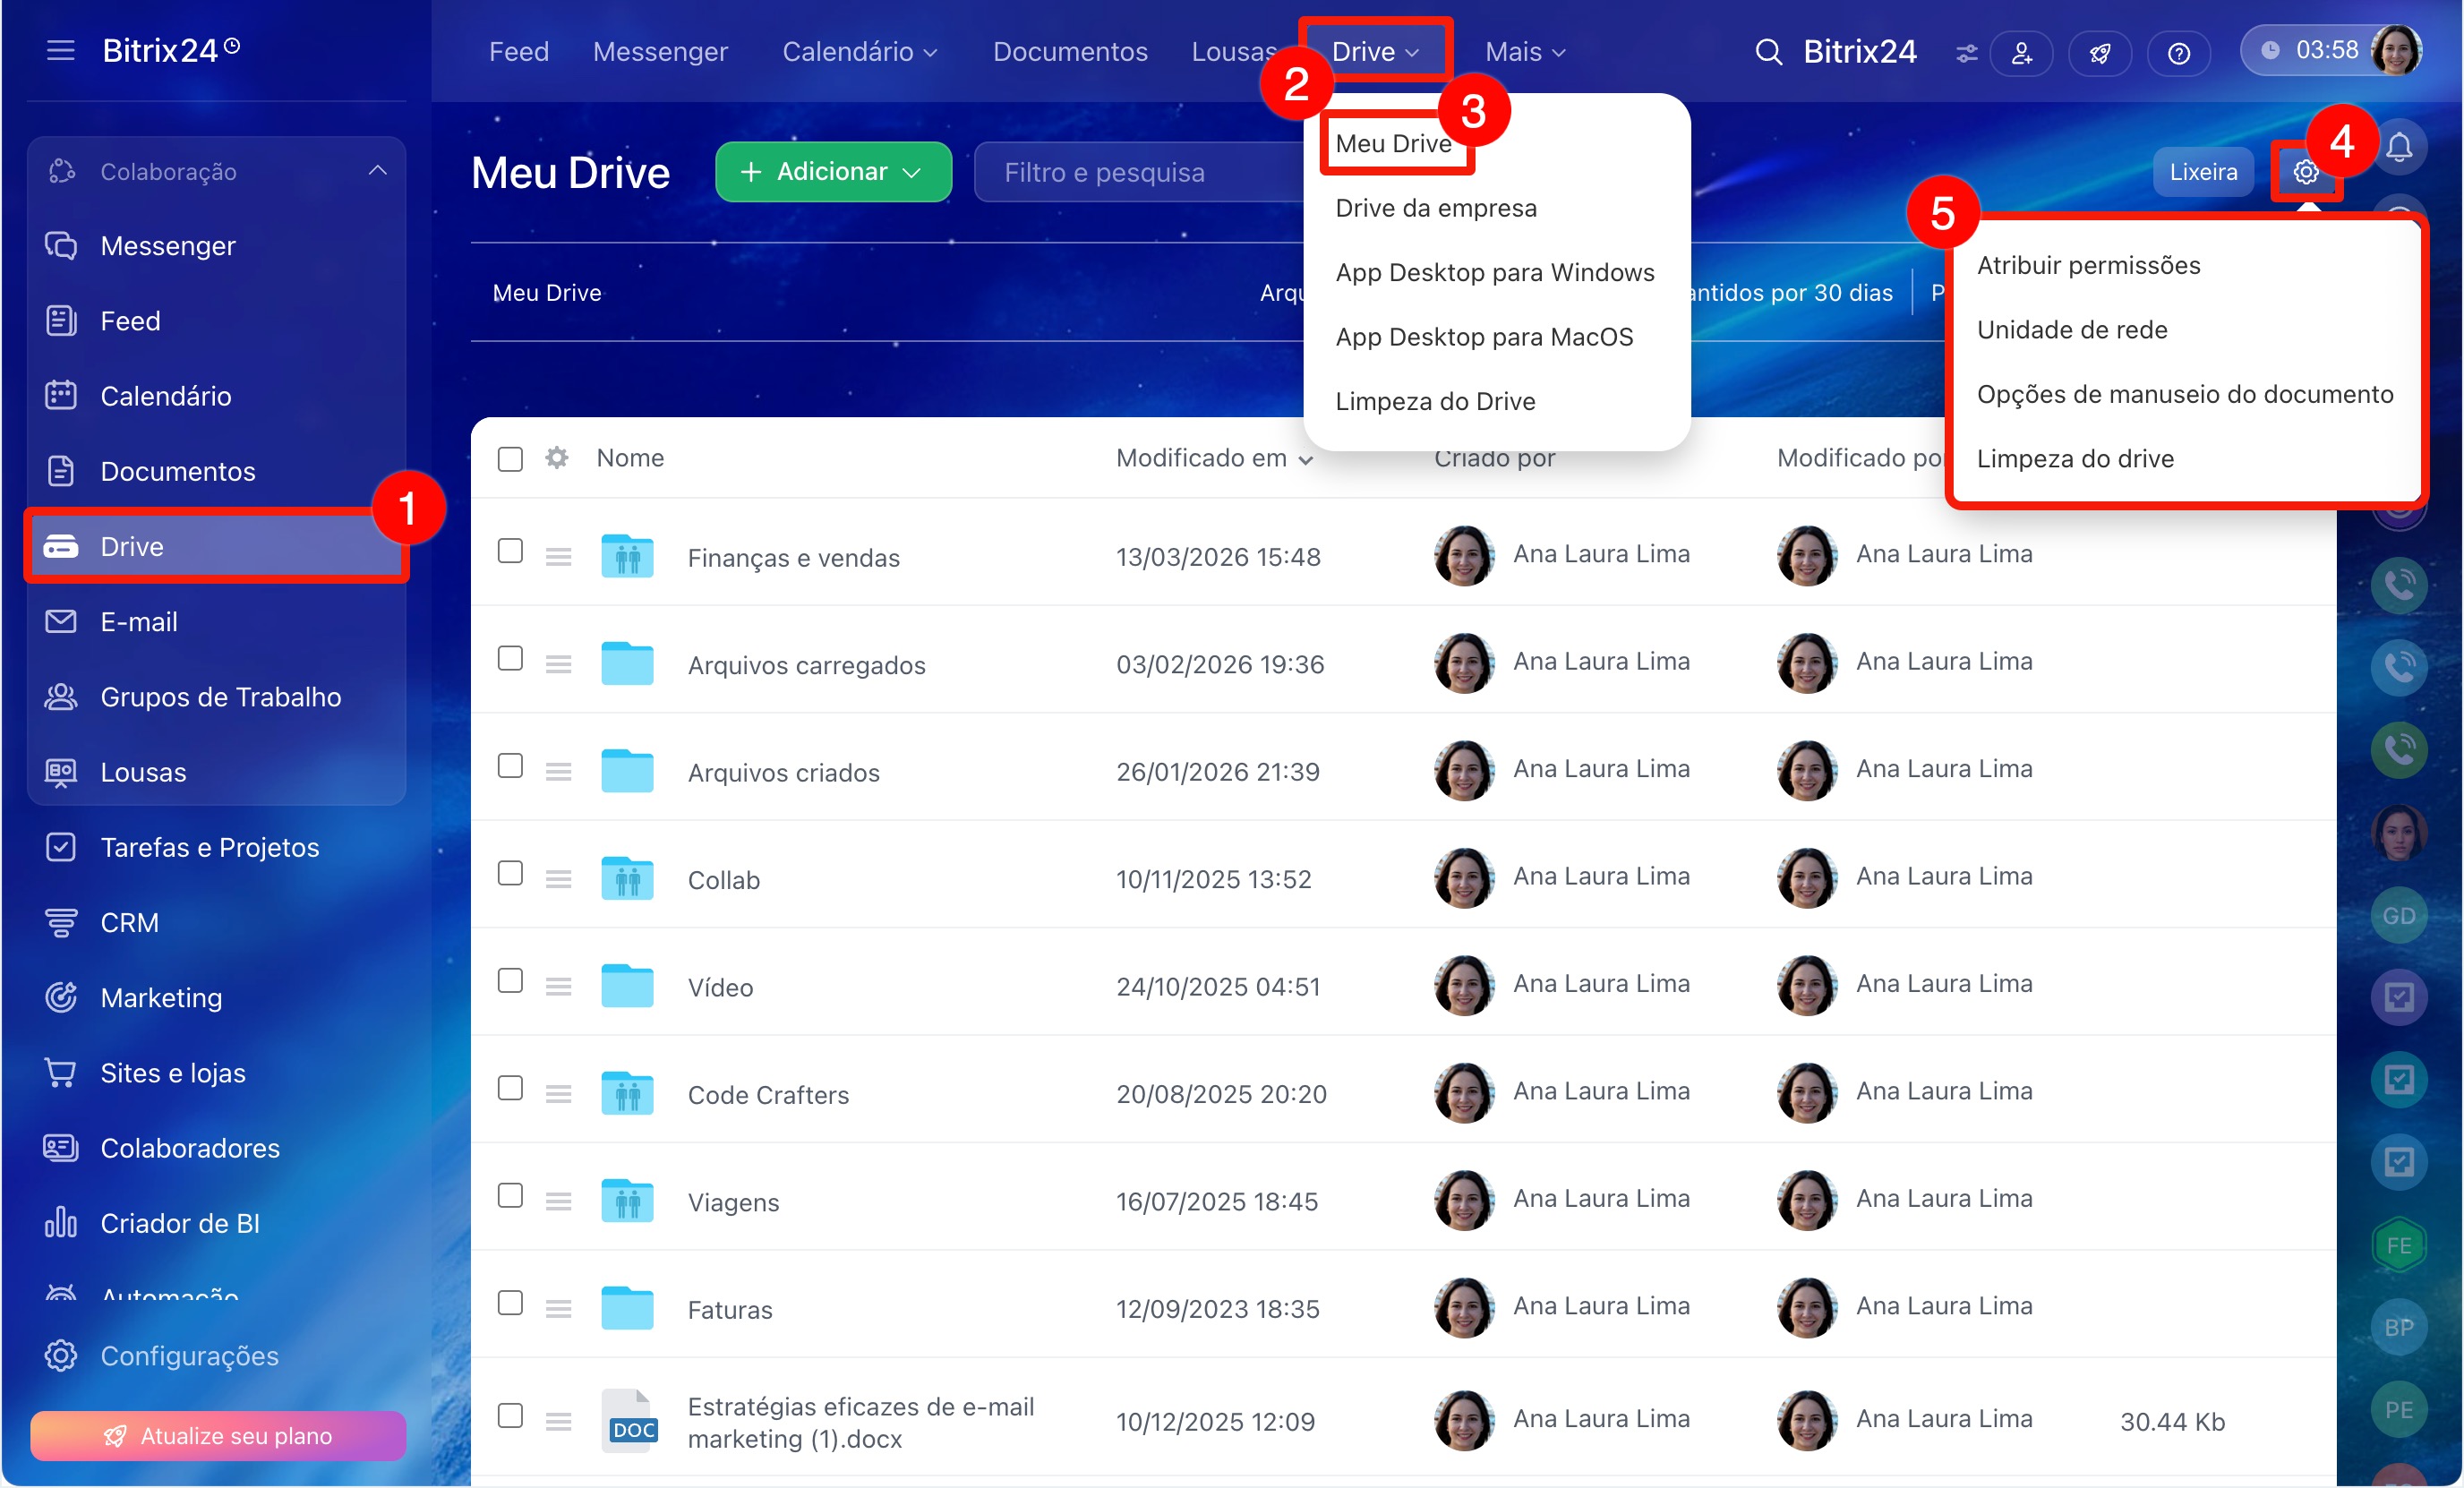
Task: Open the hamburger menu next to Bitrix24 logo
Action: [60, 50]
